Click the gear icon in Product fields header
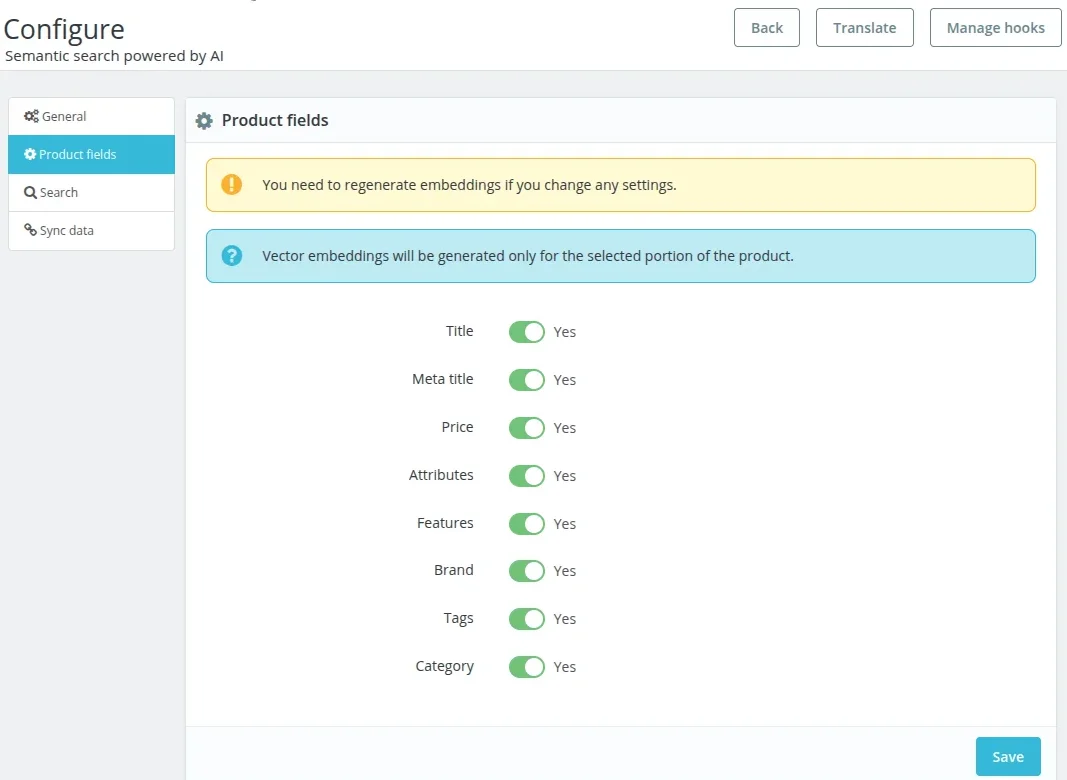This screenshot has width=1067, height=780. coord(204,121)
